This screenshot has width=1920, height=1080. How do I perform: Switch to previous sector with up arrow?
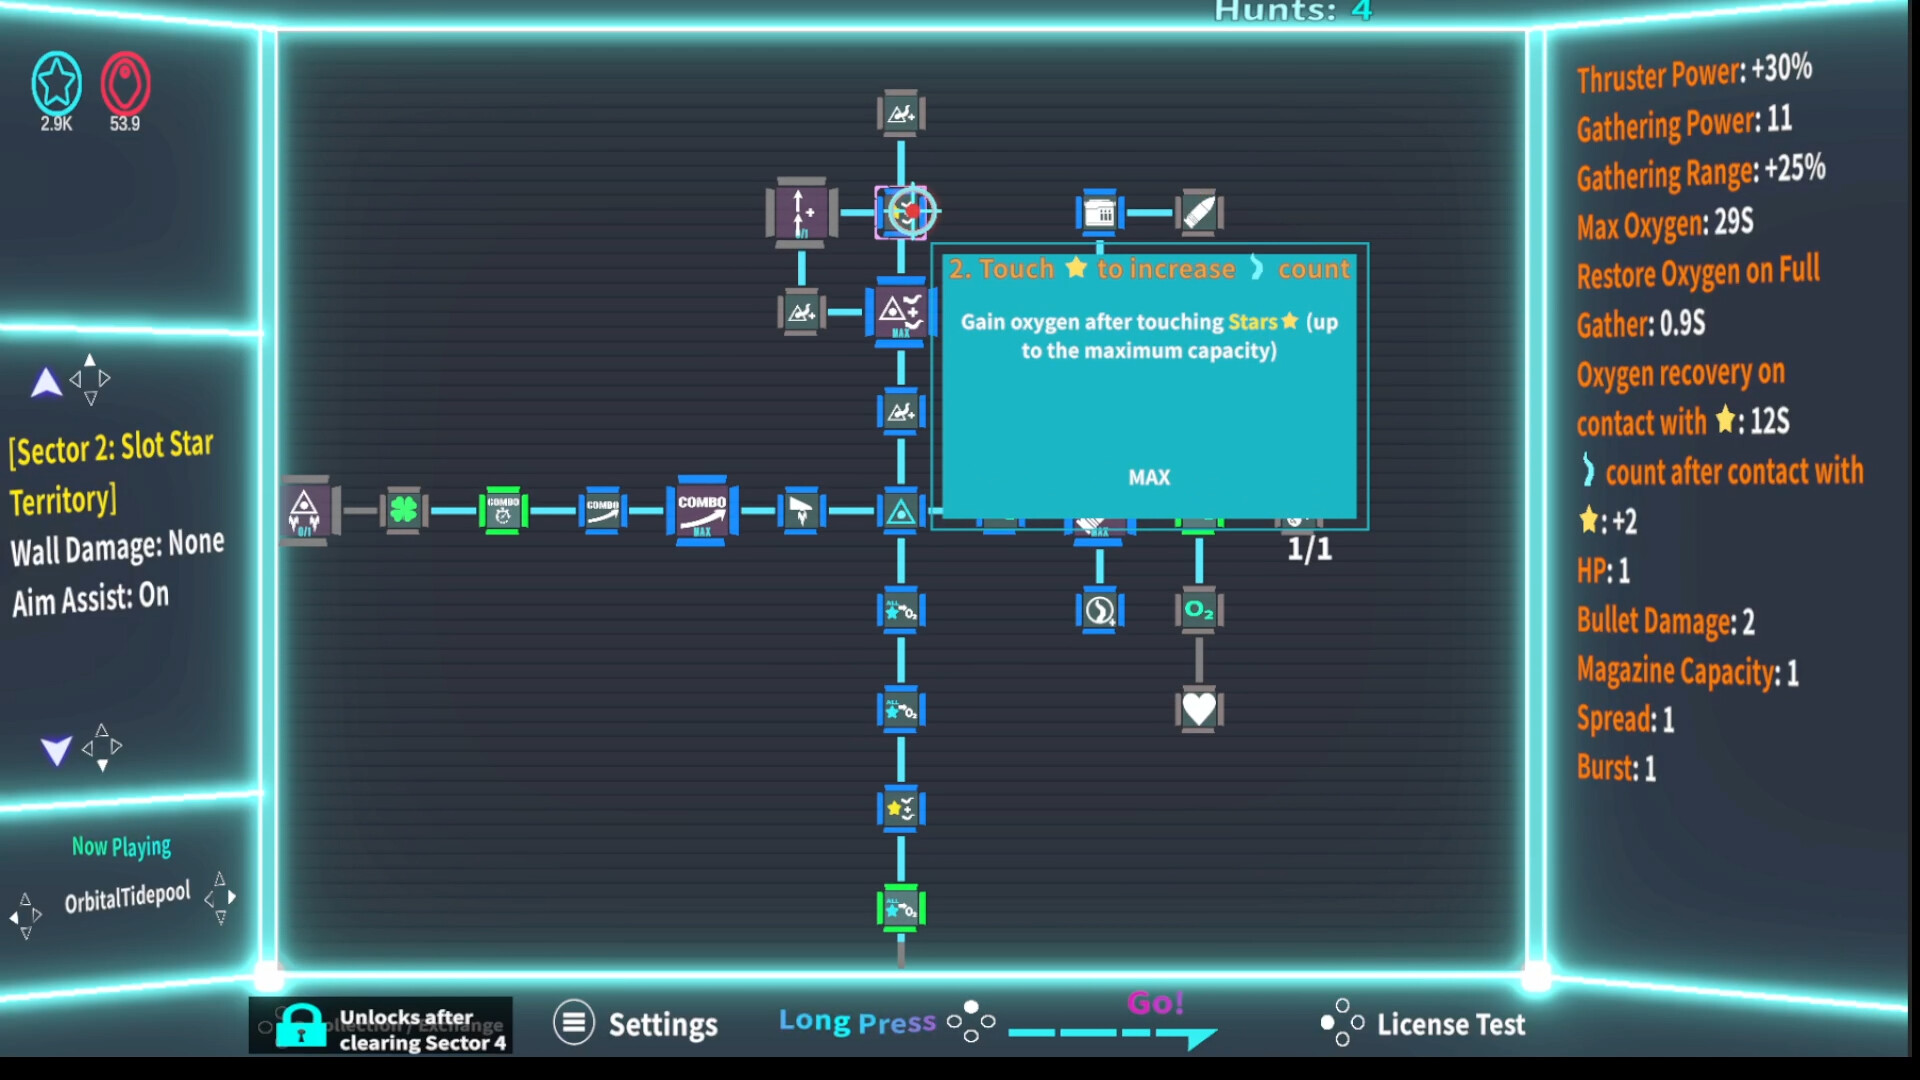point(46,382)
